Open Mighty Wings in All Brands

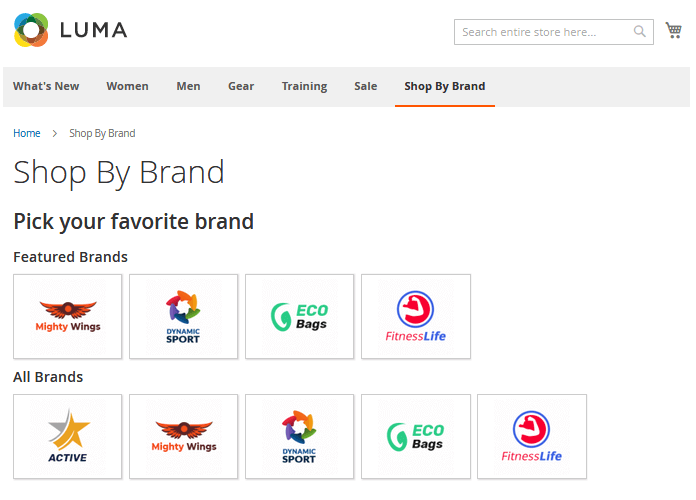click(x=183, y=437)
